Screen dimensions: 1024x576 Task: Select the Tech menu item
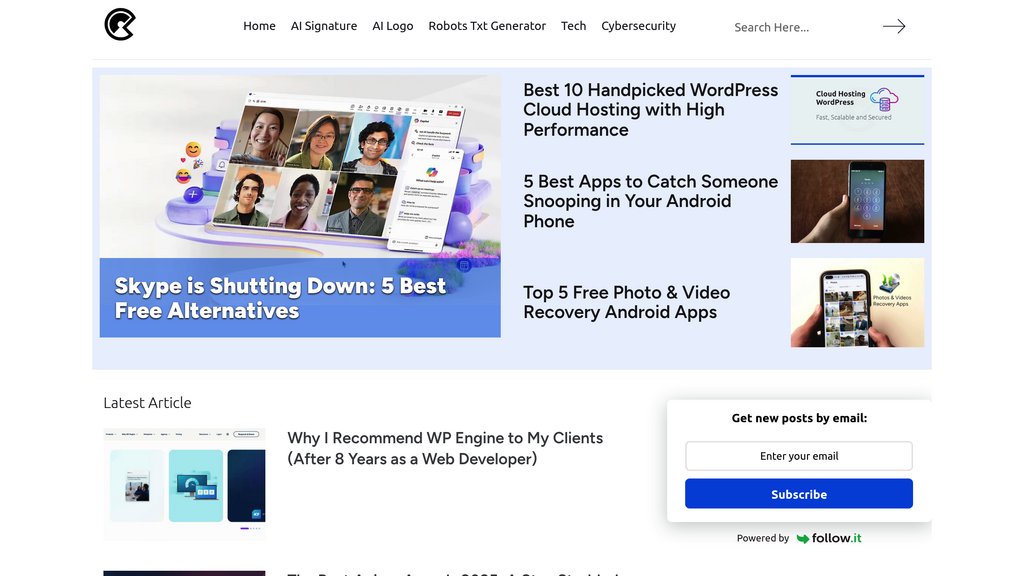click(573, 25)
